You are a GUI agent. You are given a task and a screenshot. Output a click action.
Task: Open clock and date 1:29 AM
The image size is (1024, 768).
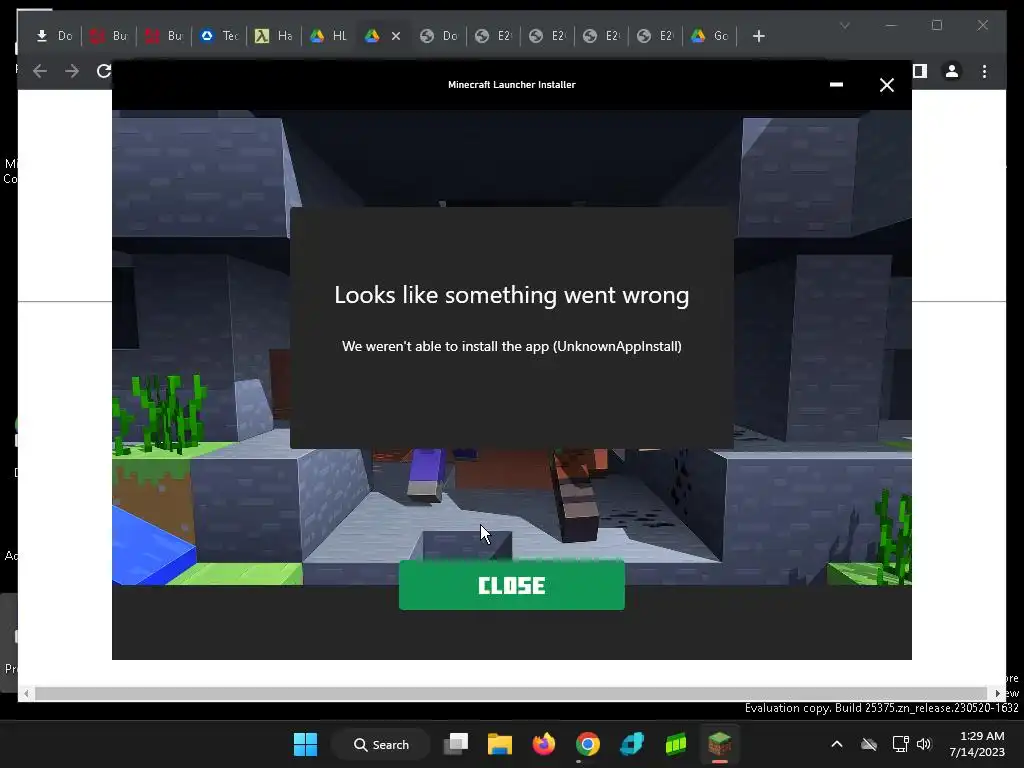click(977, 744)
